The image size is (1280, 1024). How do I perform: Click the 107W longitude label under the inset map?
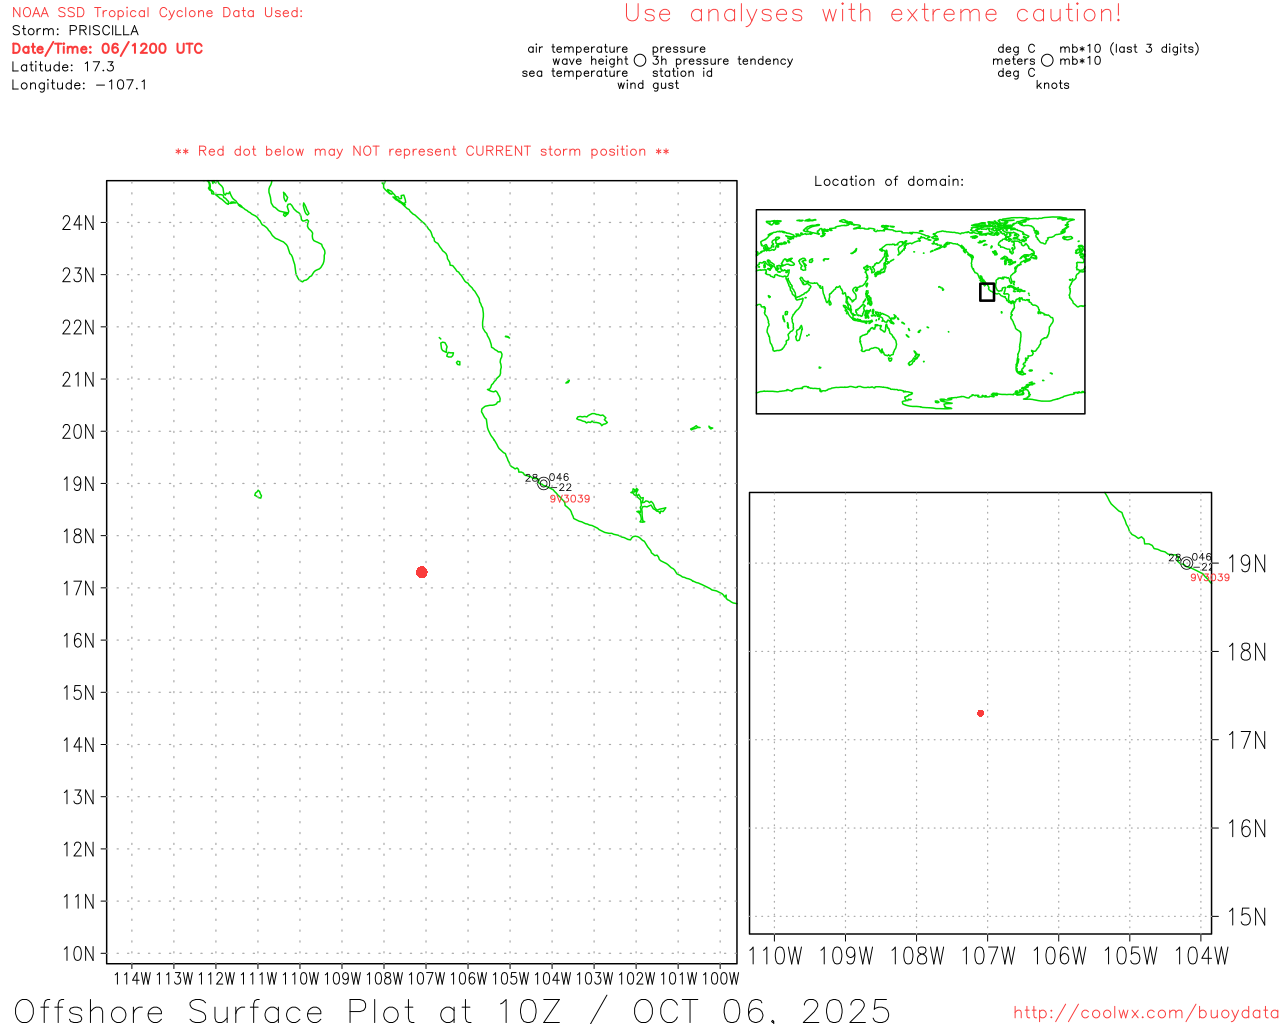coord(988,956)
